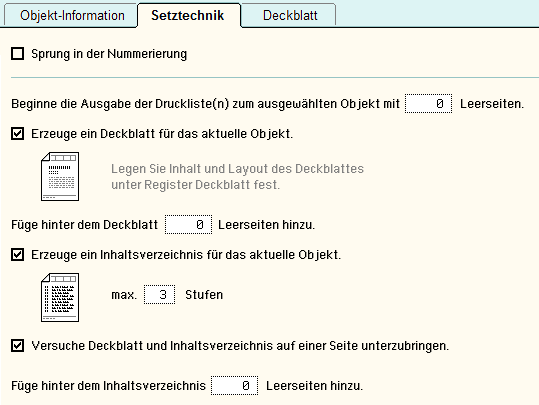Image resolution: width=539 pixels, height=405 pixels.
Task: Uncheck Erzeuge ein Deckblatt checkbox
Action: (x=18, y=133)
